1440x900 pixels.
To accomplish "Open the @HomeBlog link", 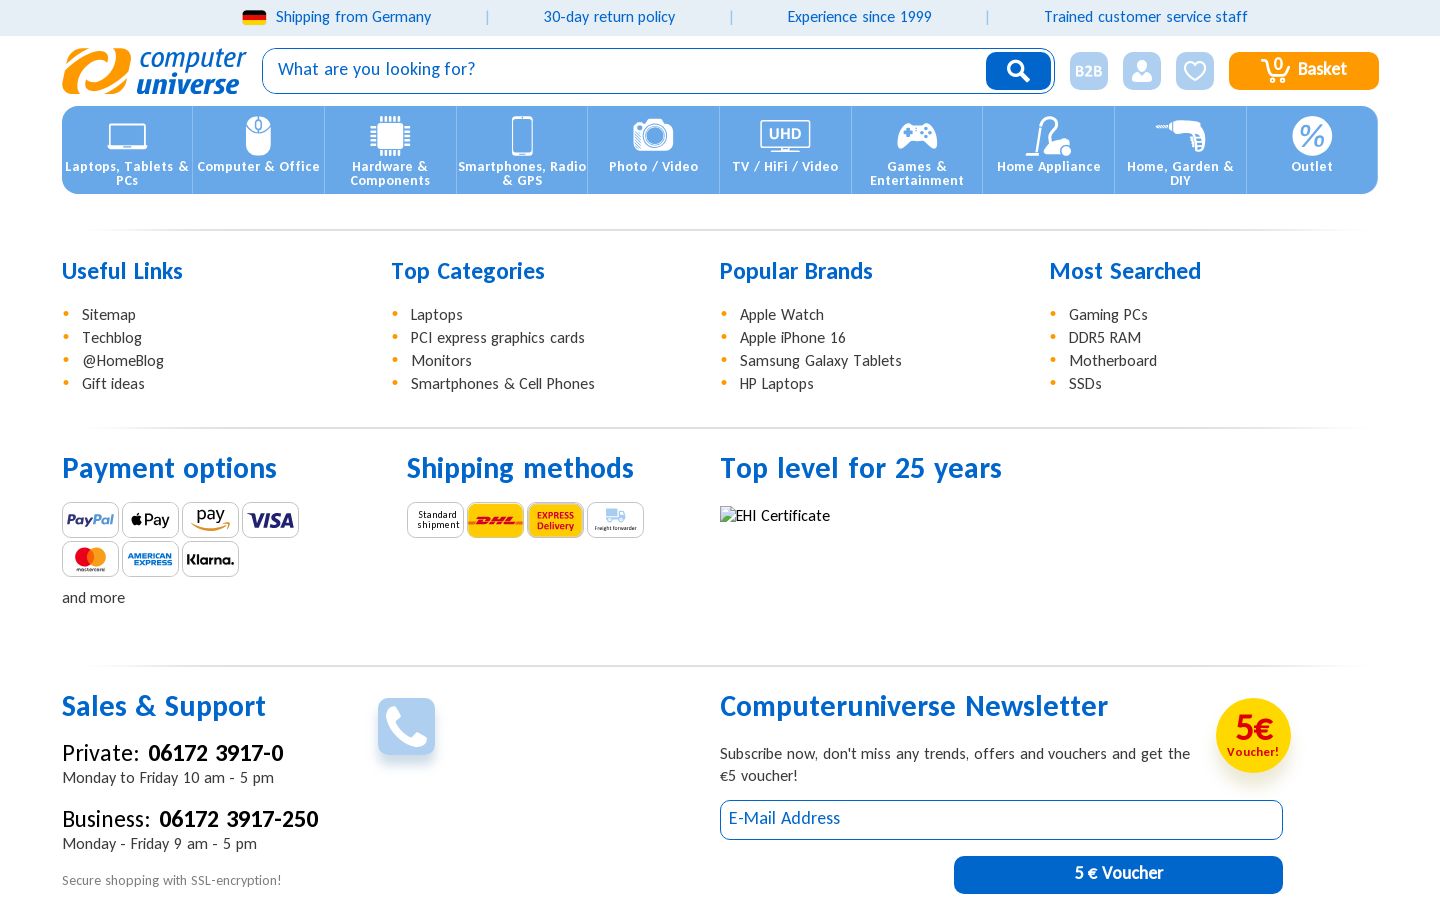I will [x=123, y=361].
